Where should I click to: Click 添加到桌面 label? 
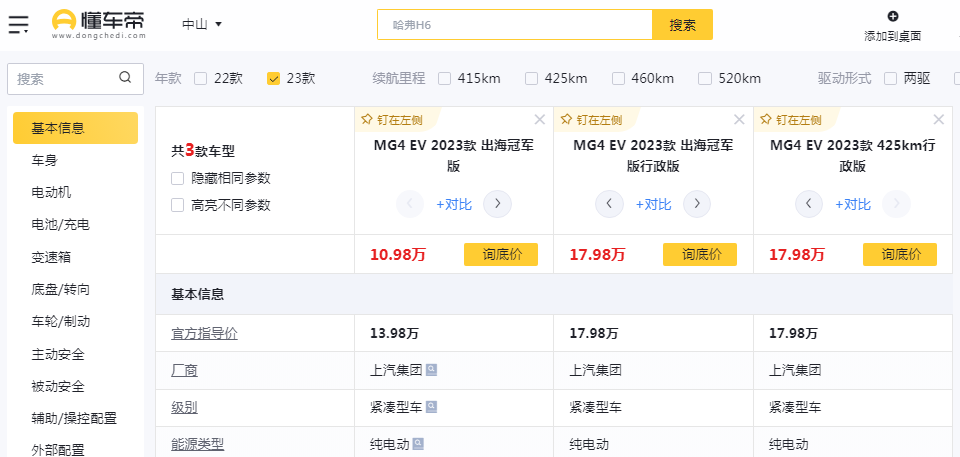893,36
